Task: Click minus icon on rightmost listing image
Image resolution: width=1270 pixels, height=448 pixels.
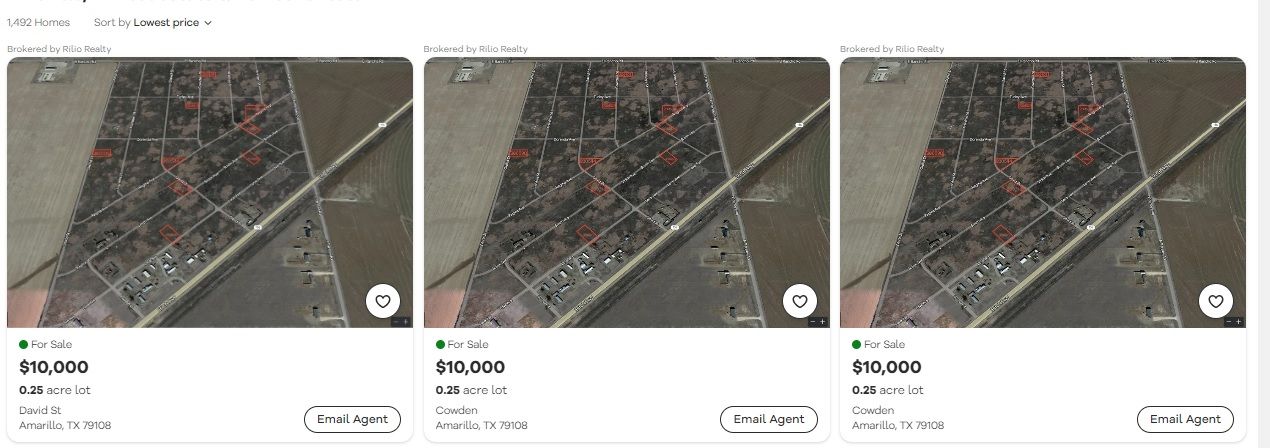Action: click(1229, 322)
